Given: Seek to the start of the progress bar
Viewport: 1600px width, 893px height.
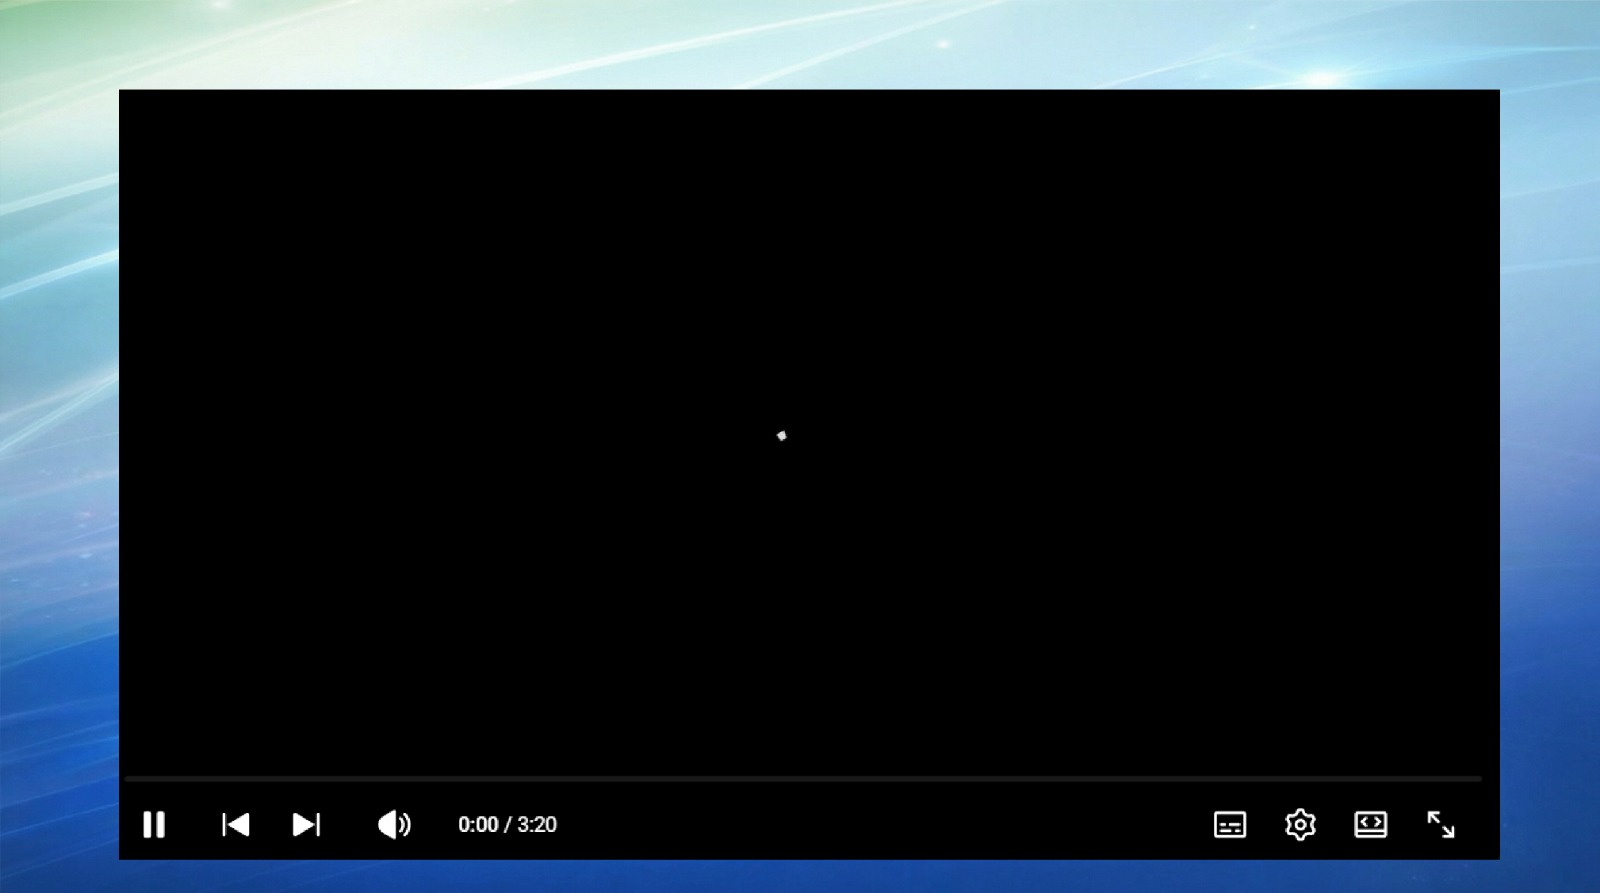Looking at the screenshot, I should point(127,778).
